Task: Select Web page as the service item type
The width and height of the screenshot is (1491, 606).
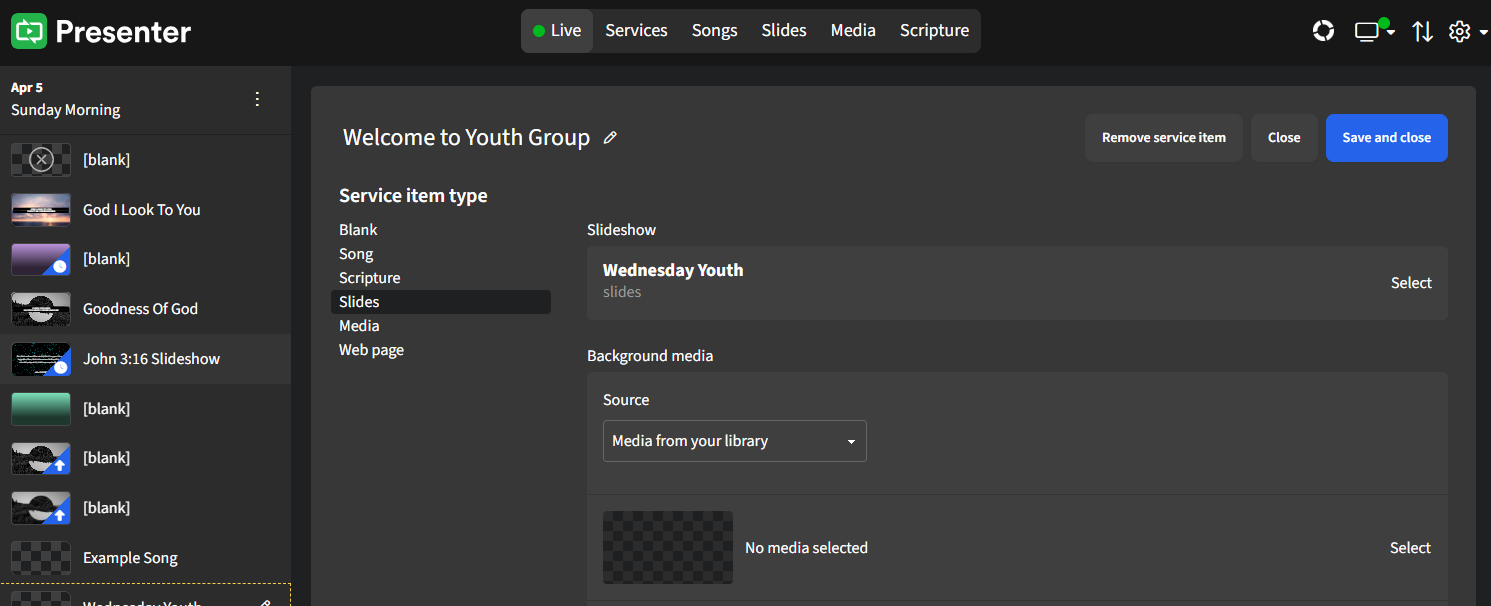Action: tap(371, 349)
